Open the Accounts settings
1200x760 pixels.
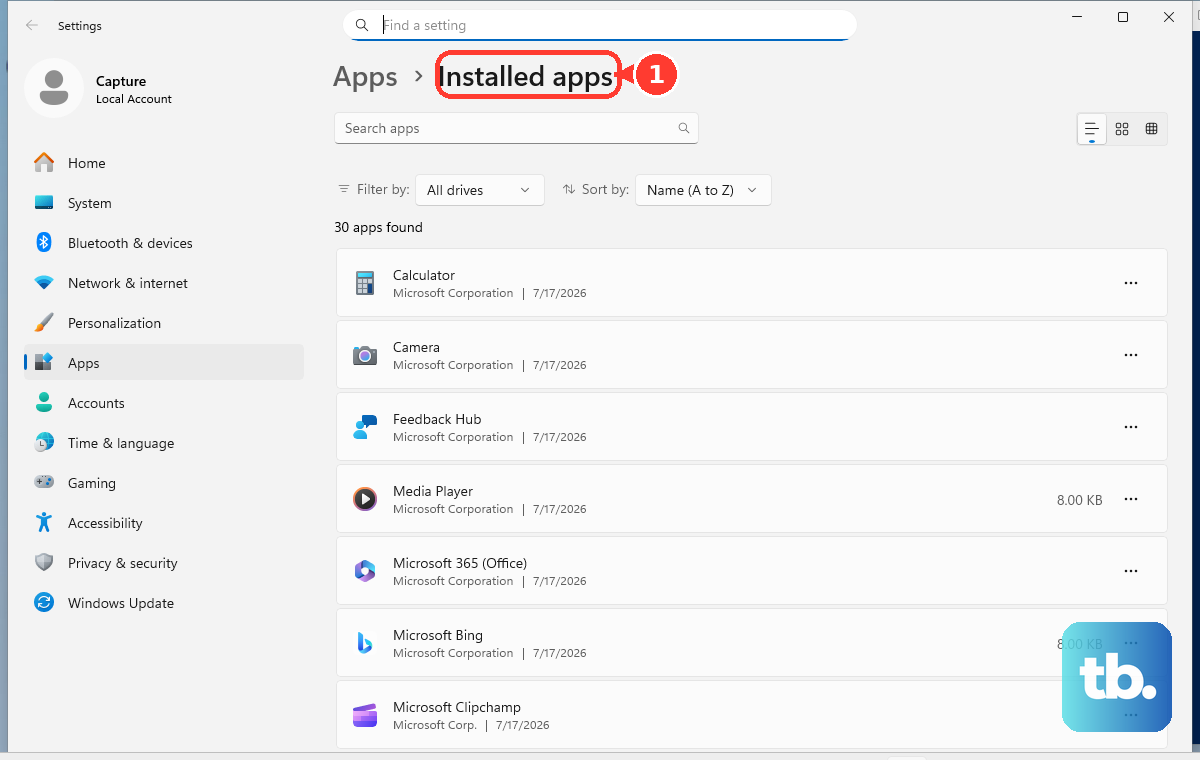point(164,403)
